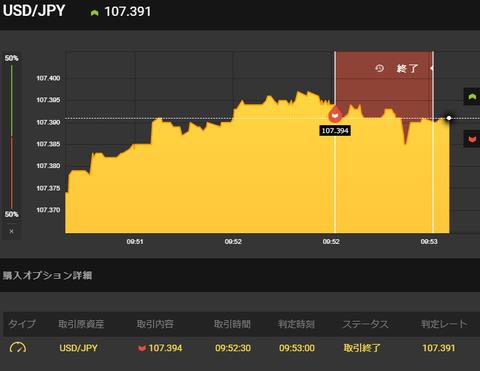Image resolution: width=480 pixels, height=371 pixels.
Task: Click the タイプ column header
Action: click(22, 324)
